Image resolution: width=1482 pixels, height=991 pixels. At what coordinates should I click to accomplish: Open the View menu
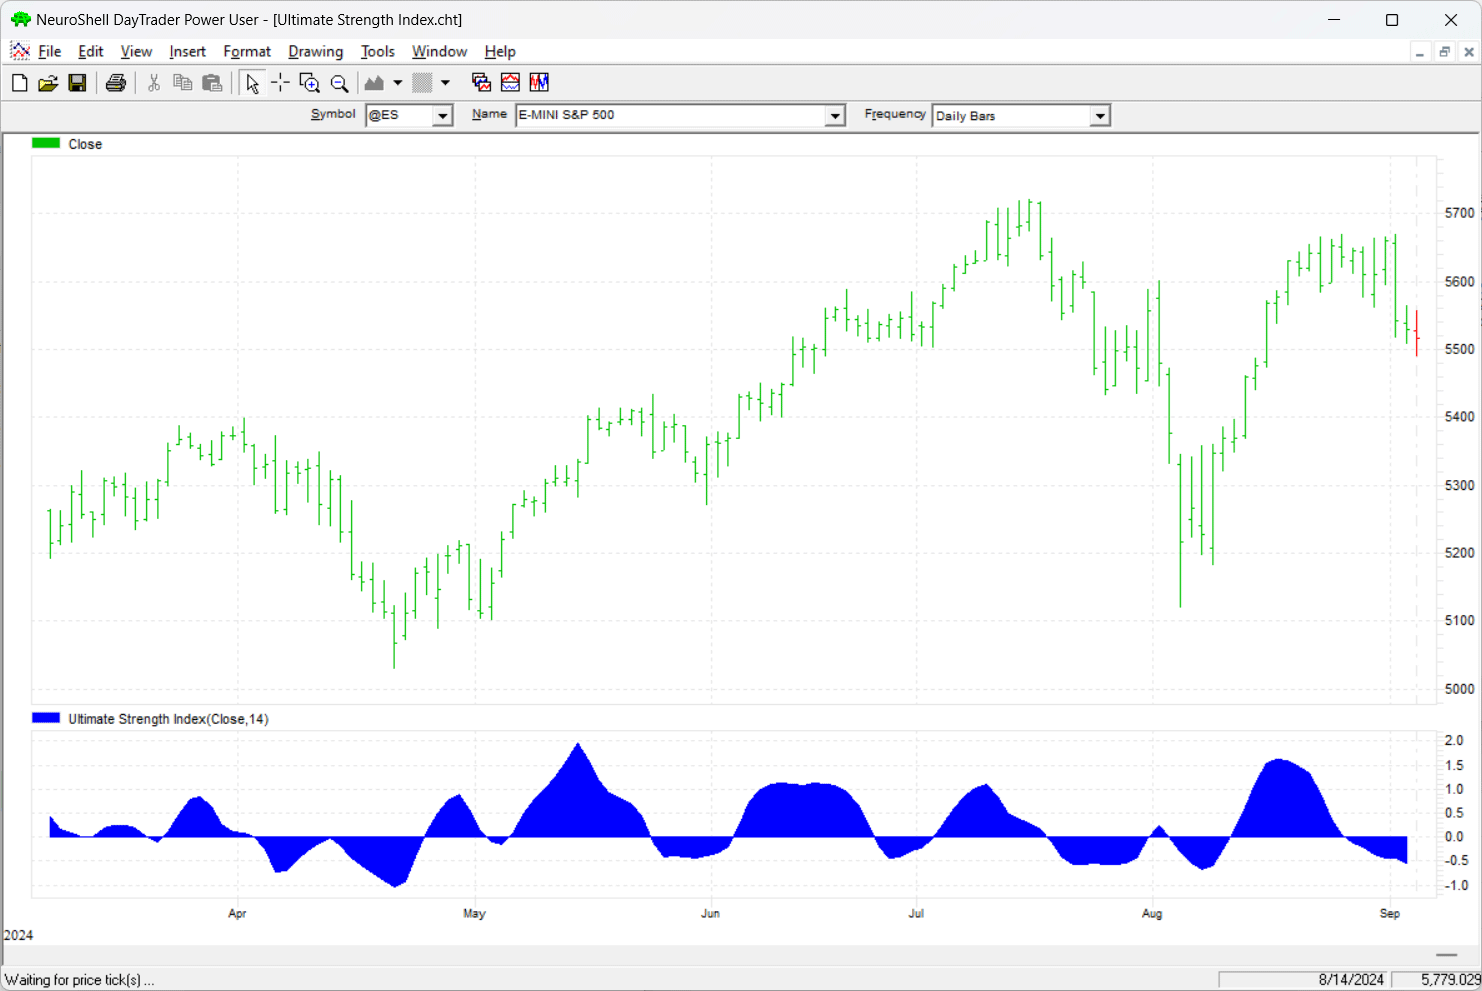[x=136, y=52]
